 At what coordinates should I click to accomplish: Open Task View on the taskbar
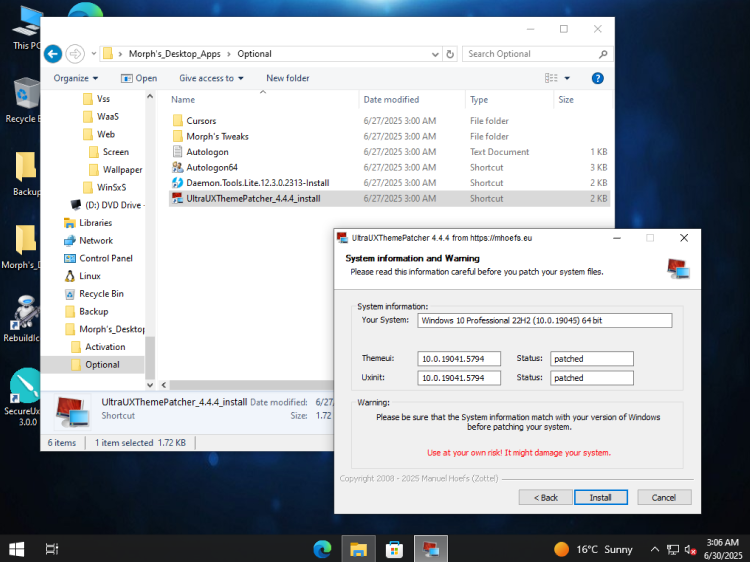coord(52,549)
